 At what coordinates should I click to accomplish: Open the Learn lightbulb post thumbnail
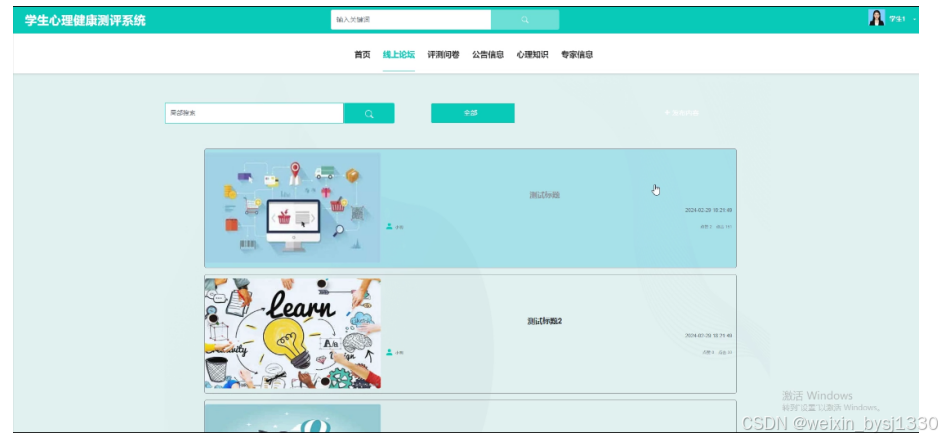(x=293, y=333)
